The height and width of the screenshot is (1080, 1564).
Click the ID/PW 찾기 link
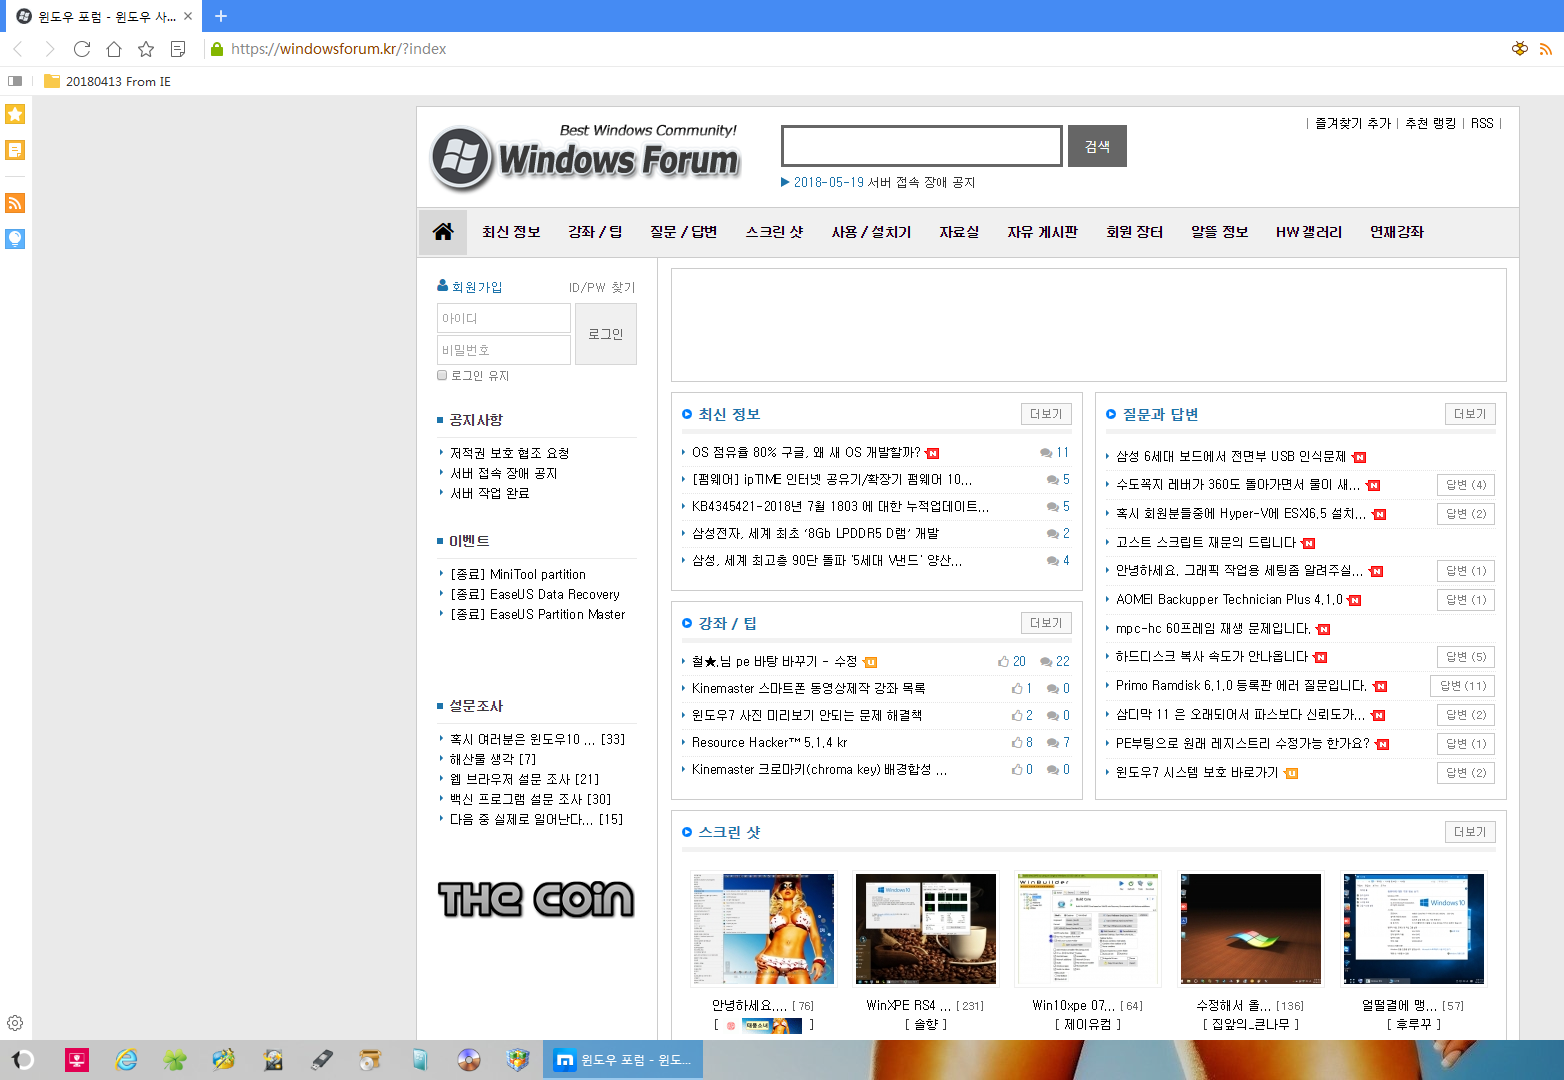pyautogui.click(x=602, y=287)
